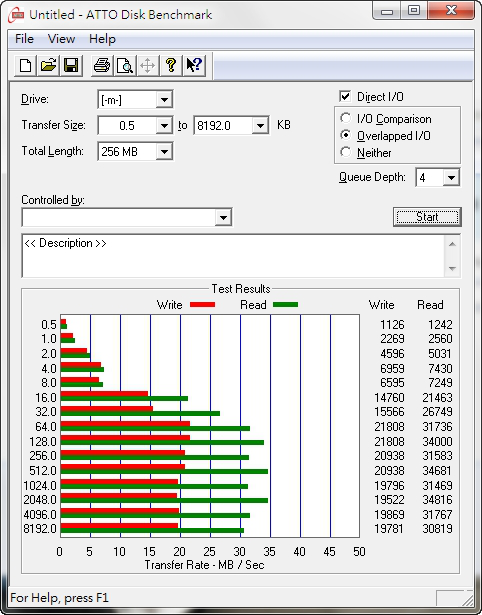Expand the Drive dropdown
This screenshot has width=482, height=615.
[164, 100]
